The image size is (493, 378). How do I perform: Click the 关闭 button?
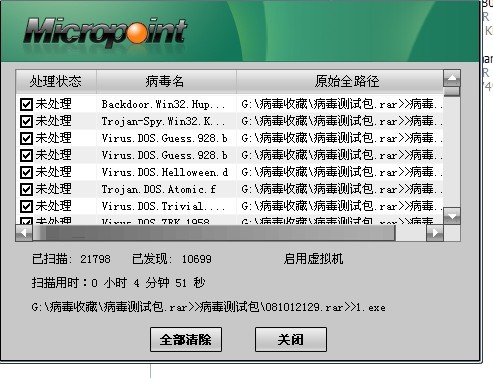click(291, 340)
